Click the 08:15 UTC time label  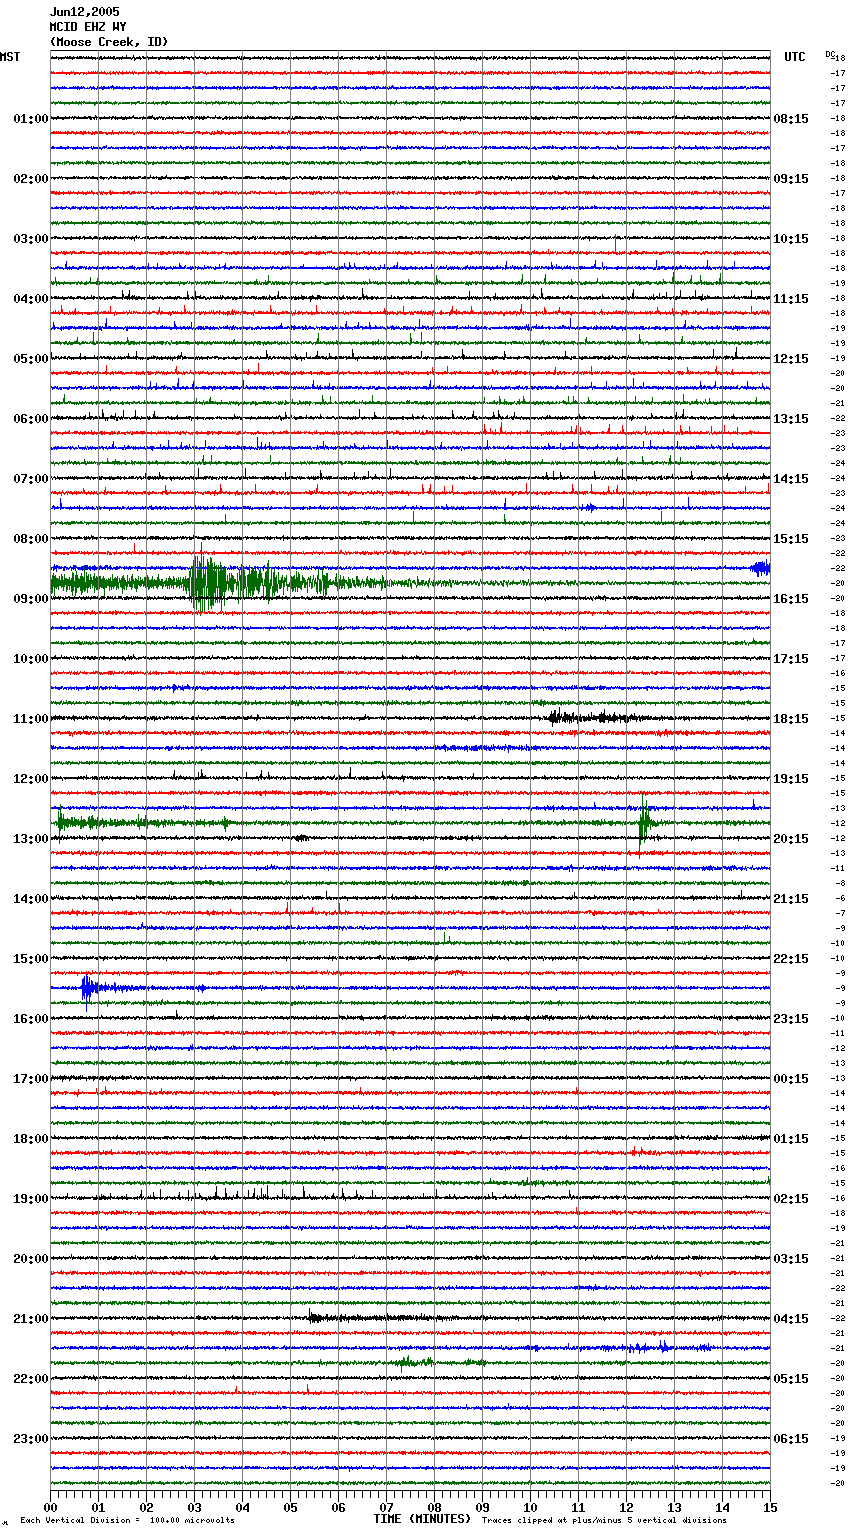click(x=791, y=119)
